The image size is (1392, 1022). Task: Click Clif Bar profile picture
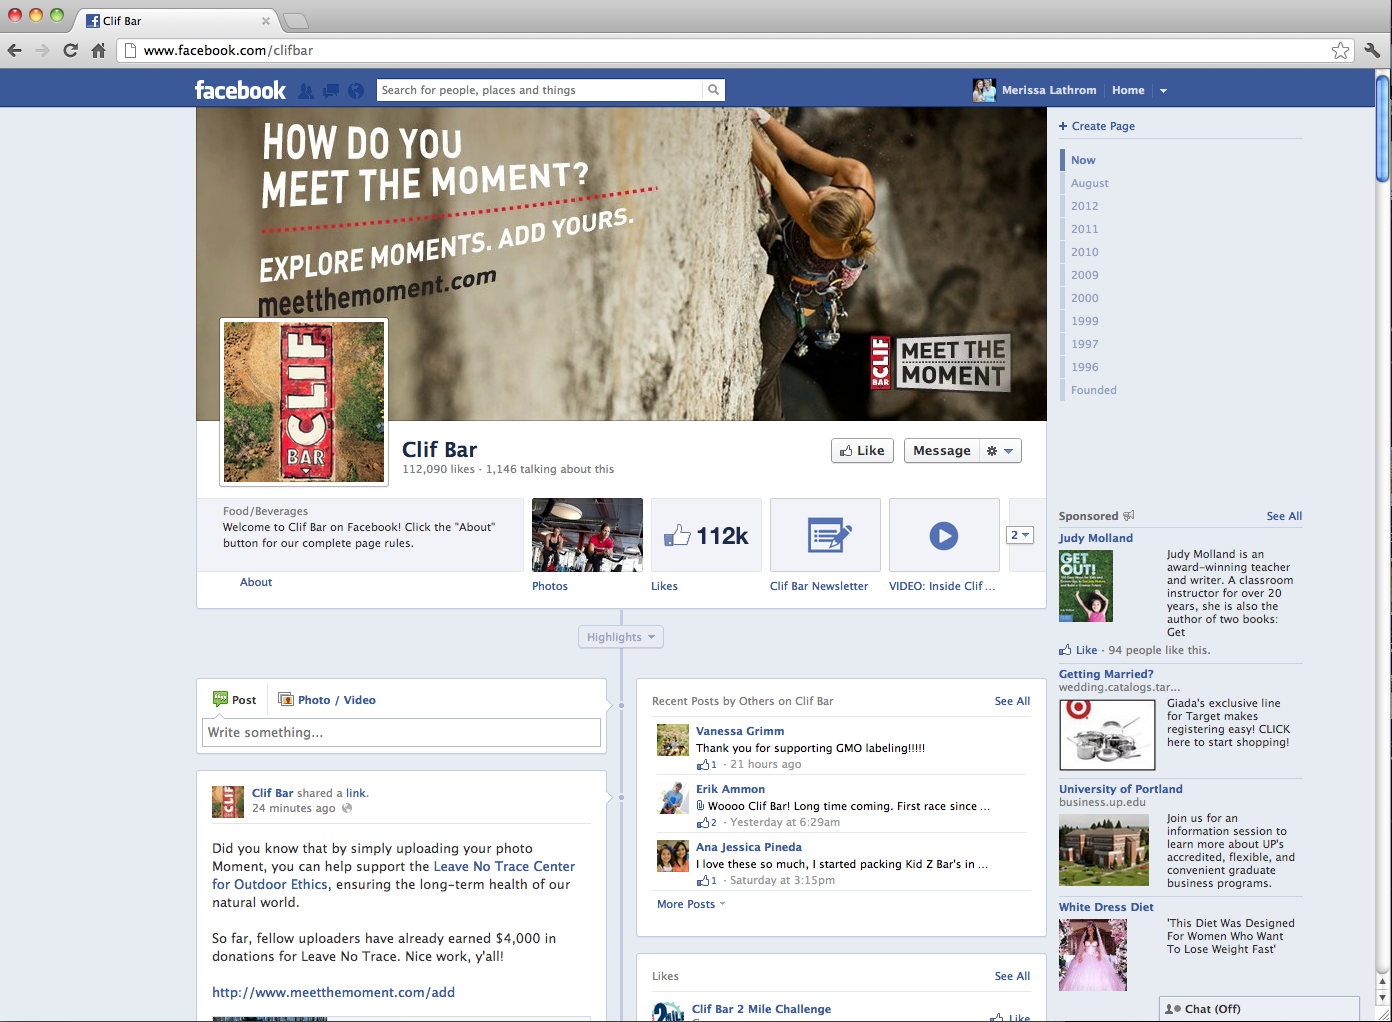[x=304, y=402]
